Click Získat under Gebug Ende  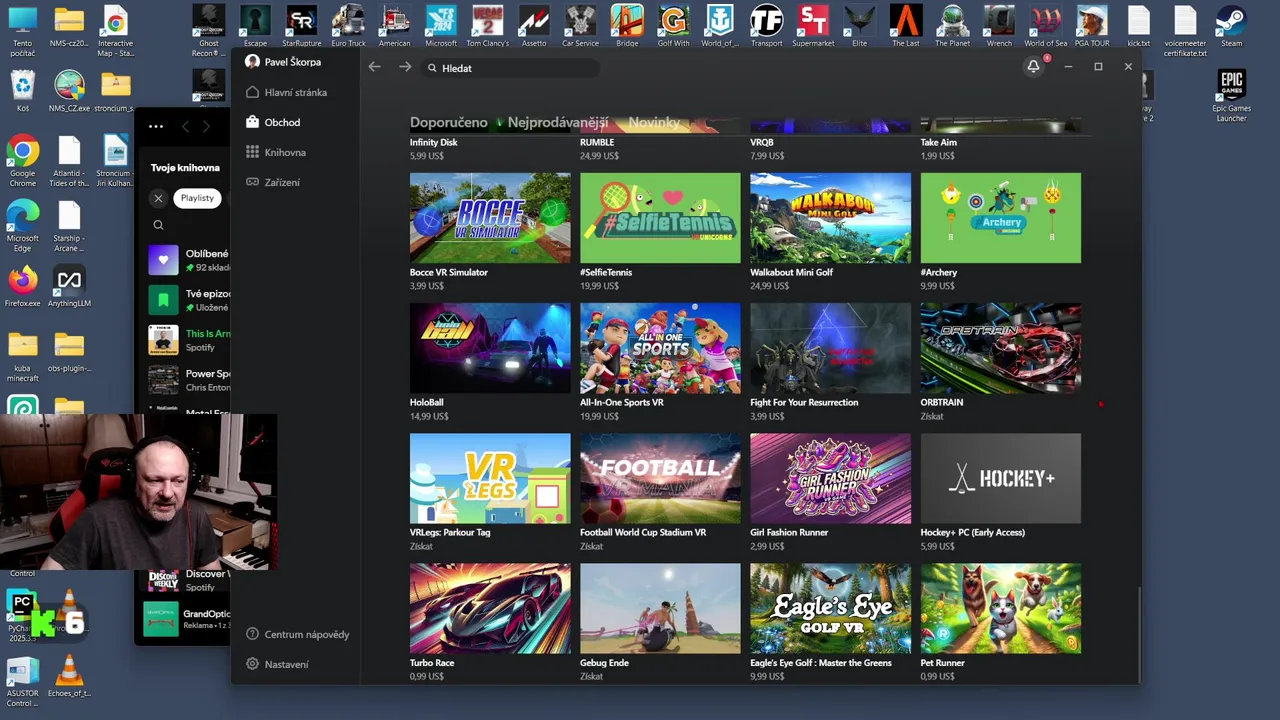pos(591,676)
